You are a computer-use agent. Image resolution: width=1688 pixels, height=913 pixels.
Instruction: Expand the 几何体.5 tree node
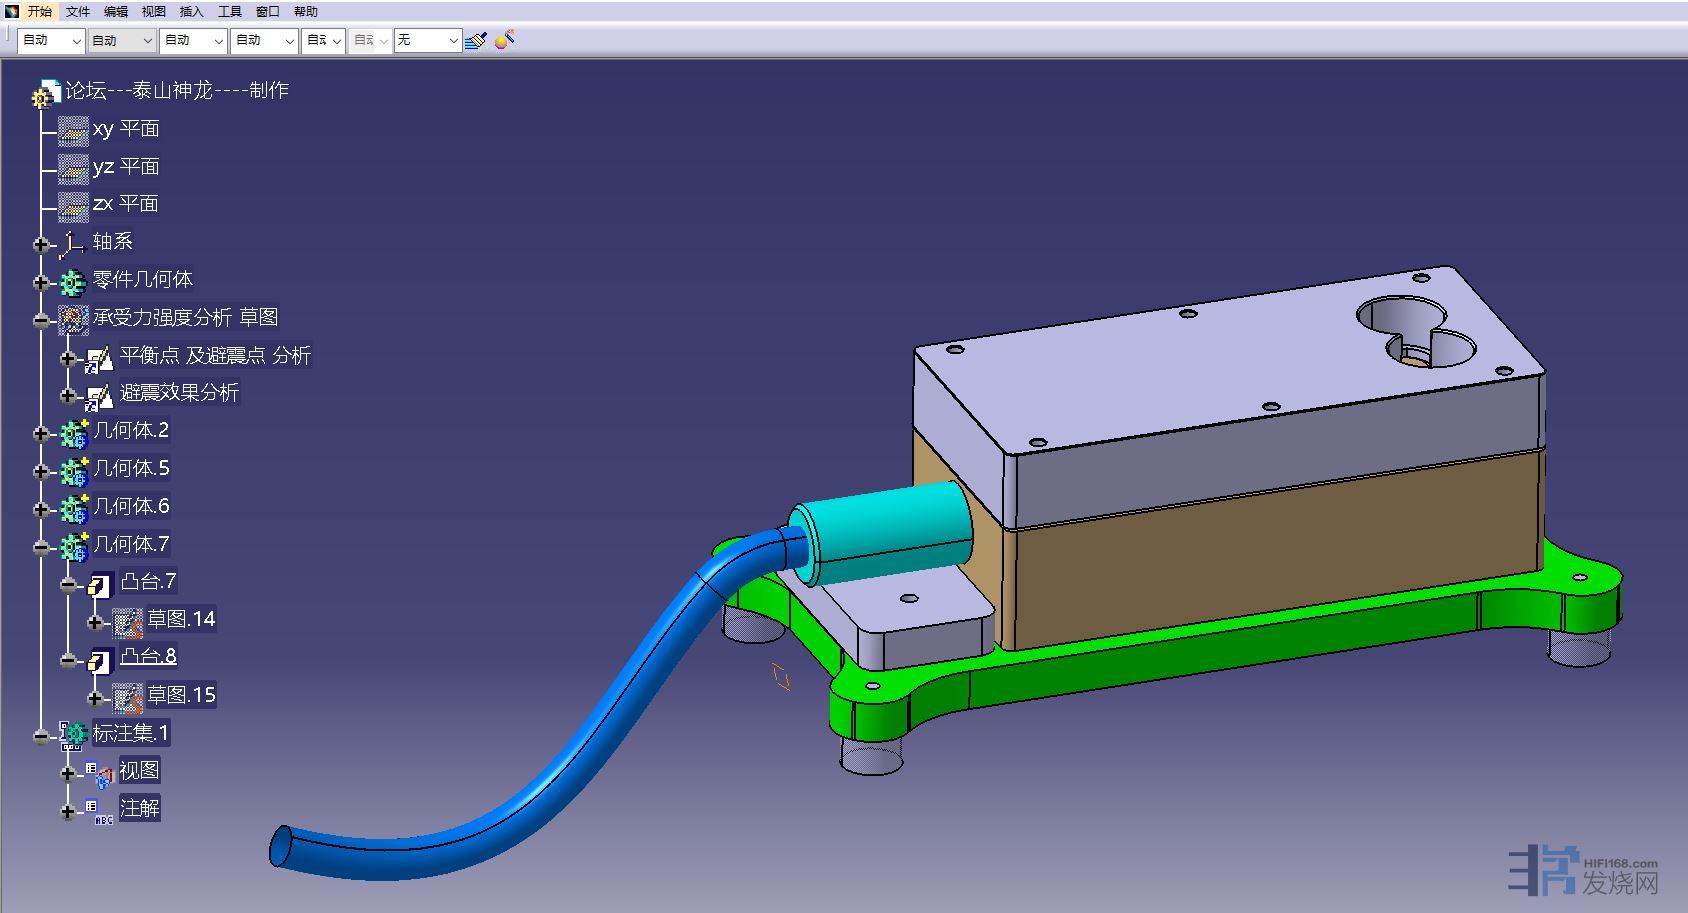[41, 471]
